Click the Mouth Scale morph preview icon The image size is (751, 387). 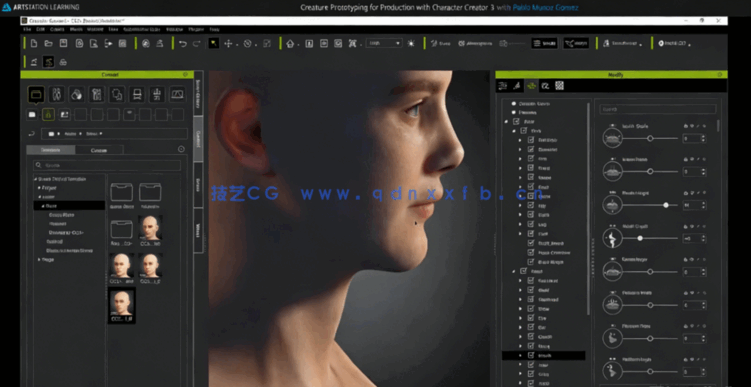[612, 138]
